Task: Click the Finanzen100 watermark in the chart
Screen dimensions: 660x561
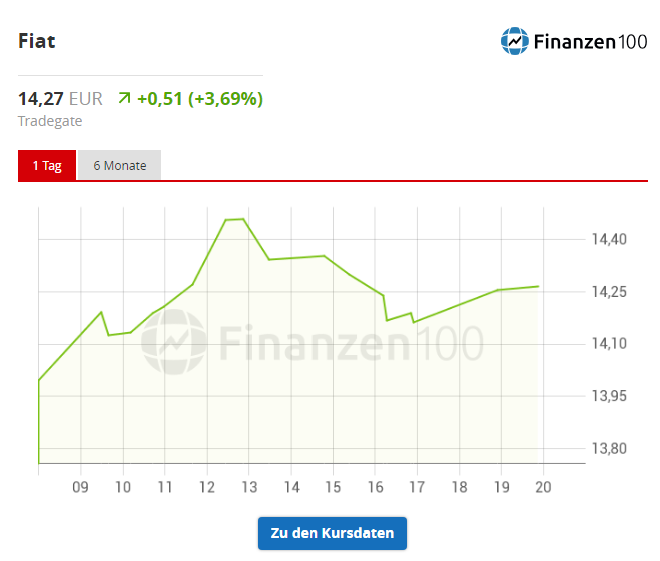Action: pos(312,343)
